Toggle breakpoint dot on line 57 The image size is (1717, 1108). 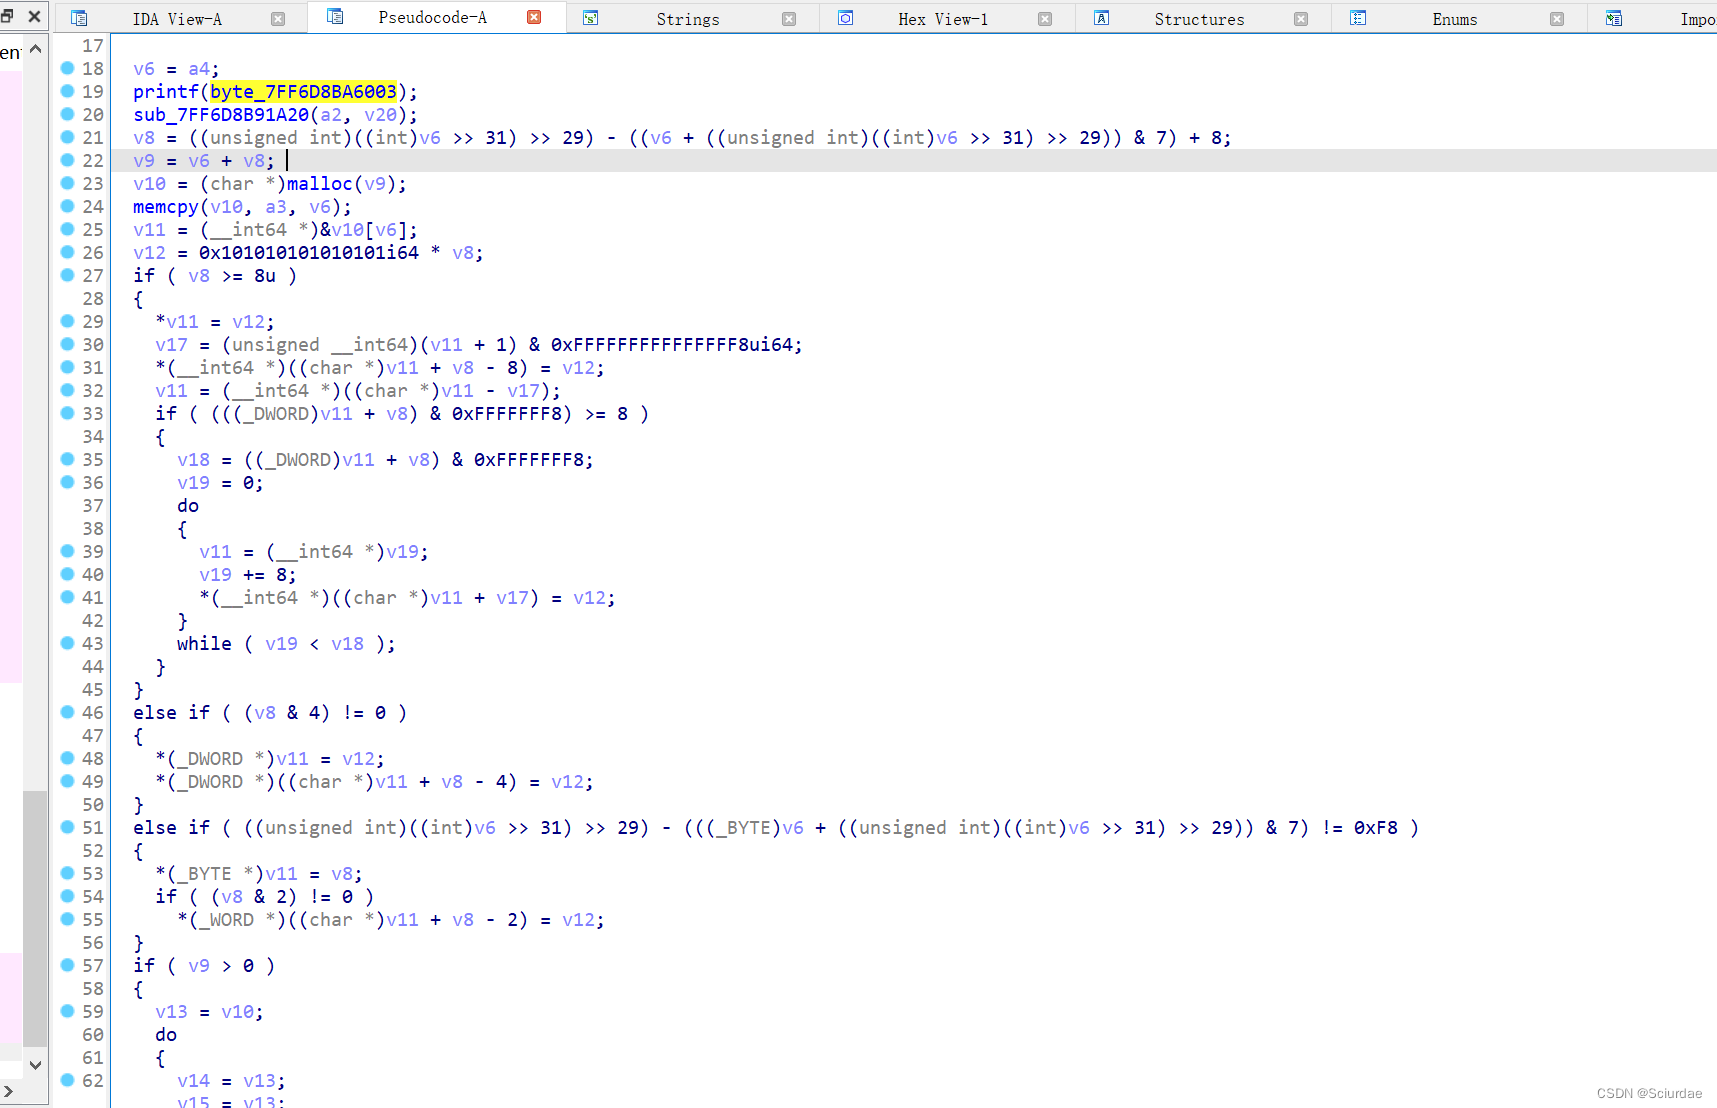tap(67, 965)
